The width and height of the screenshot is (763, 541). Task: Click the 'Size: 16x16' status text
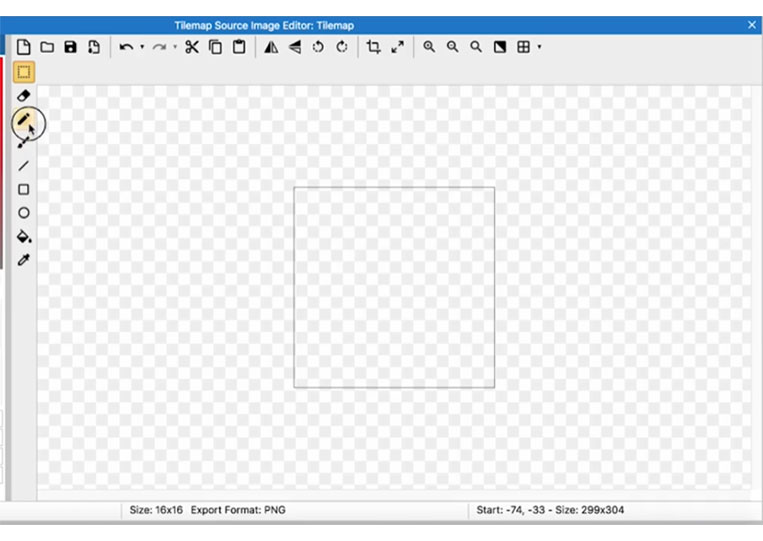156,510
